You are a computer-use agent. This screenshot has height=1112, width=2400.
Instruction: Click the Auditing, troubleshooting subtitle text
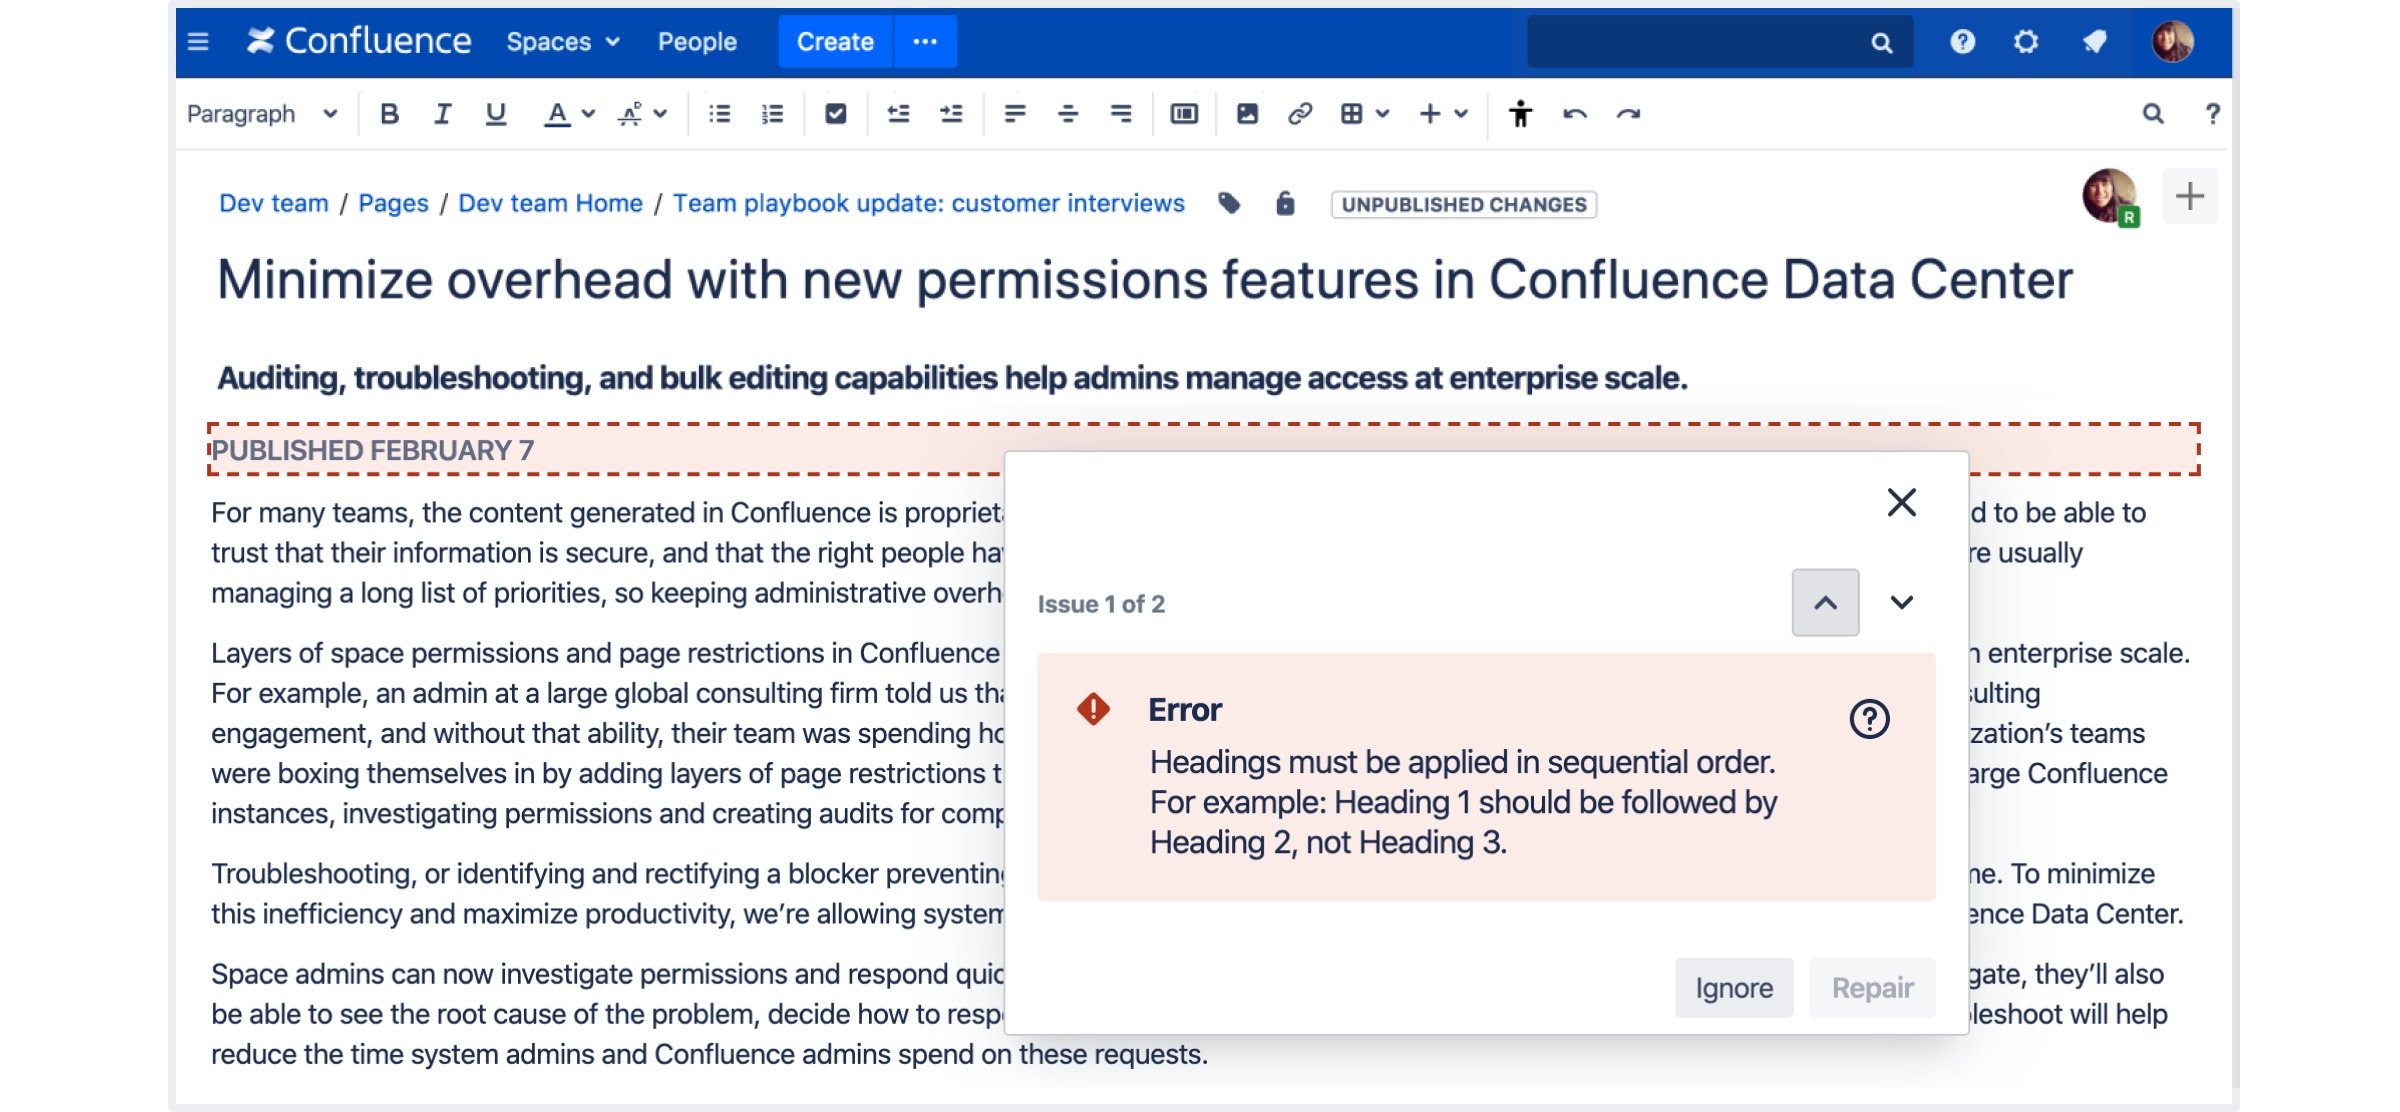pyautogui.click(x=952, y=378)
